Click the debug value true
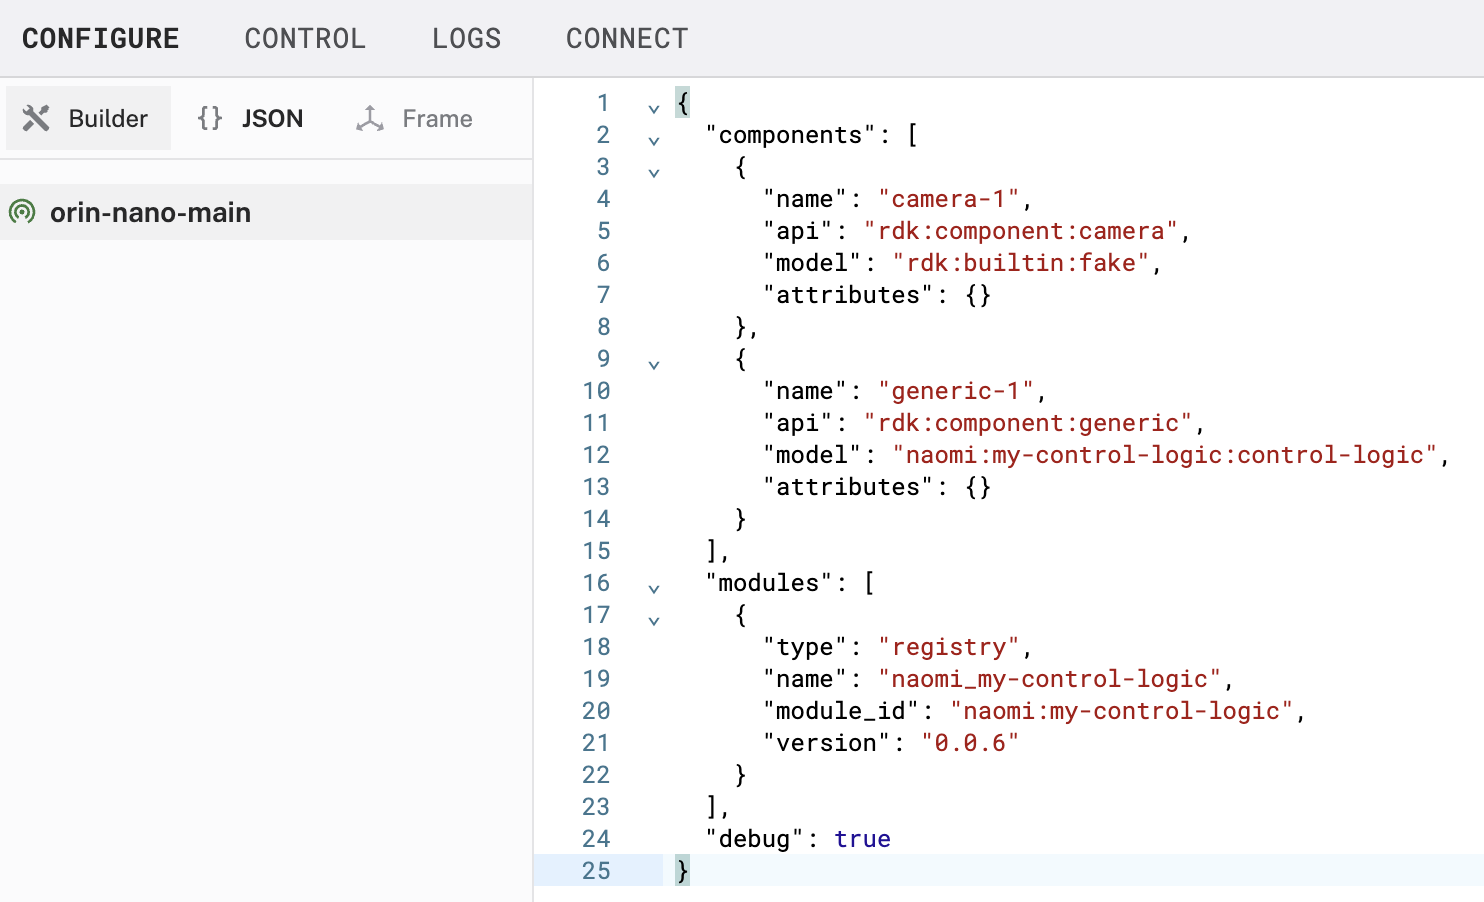Viewport: 1484px width, 902px height. (862, 839)
